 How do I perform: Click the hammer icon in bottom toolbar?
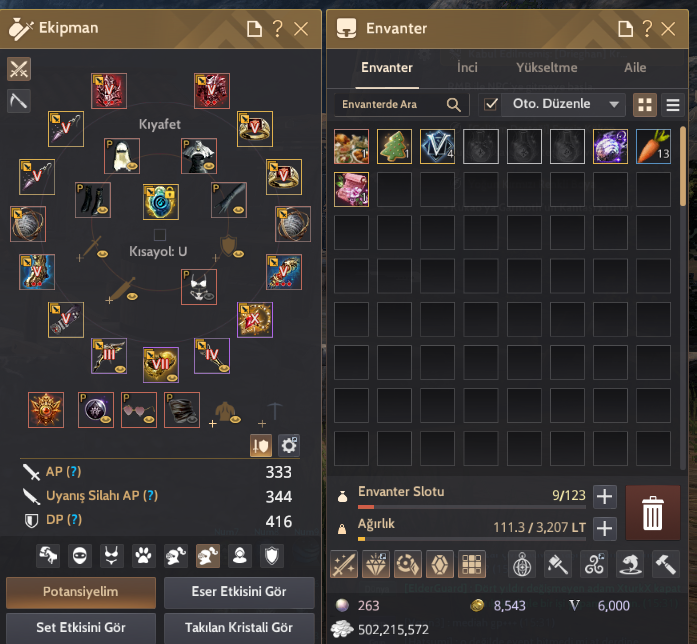pyautogui.click(x=665, y=564)
